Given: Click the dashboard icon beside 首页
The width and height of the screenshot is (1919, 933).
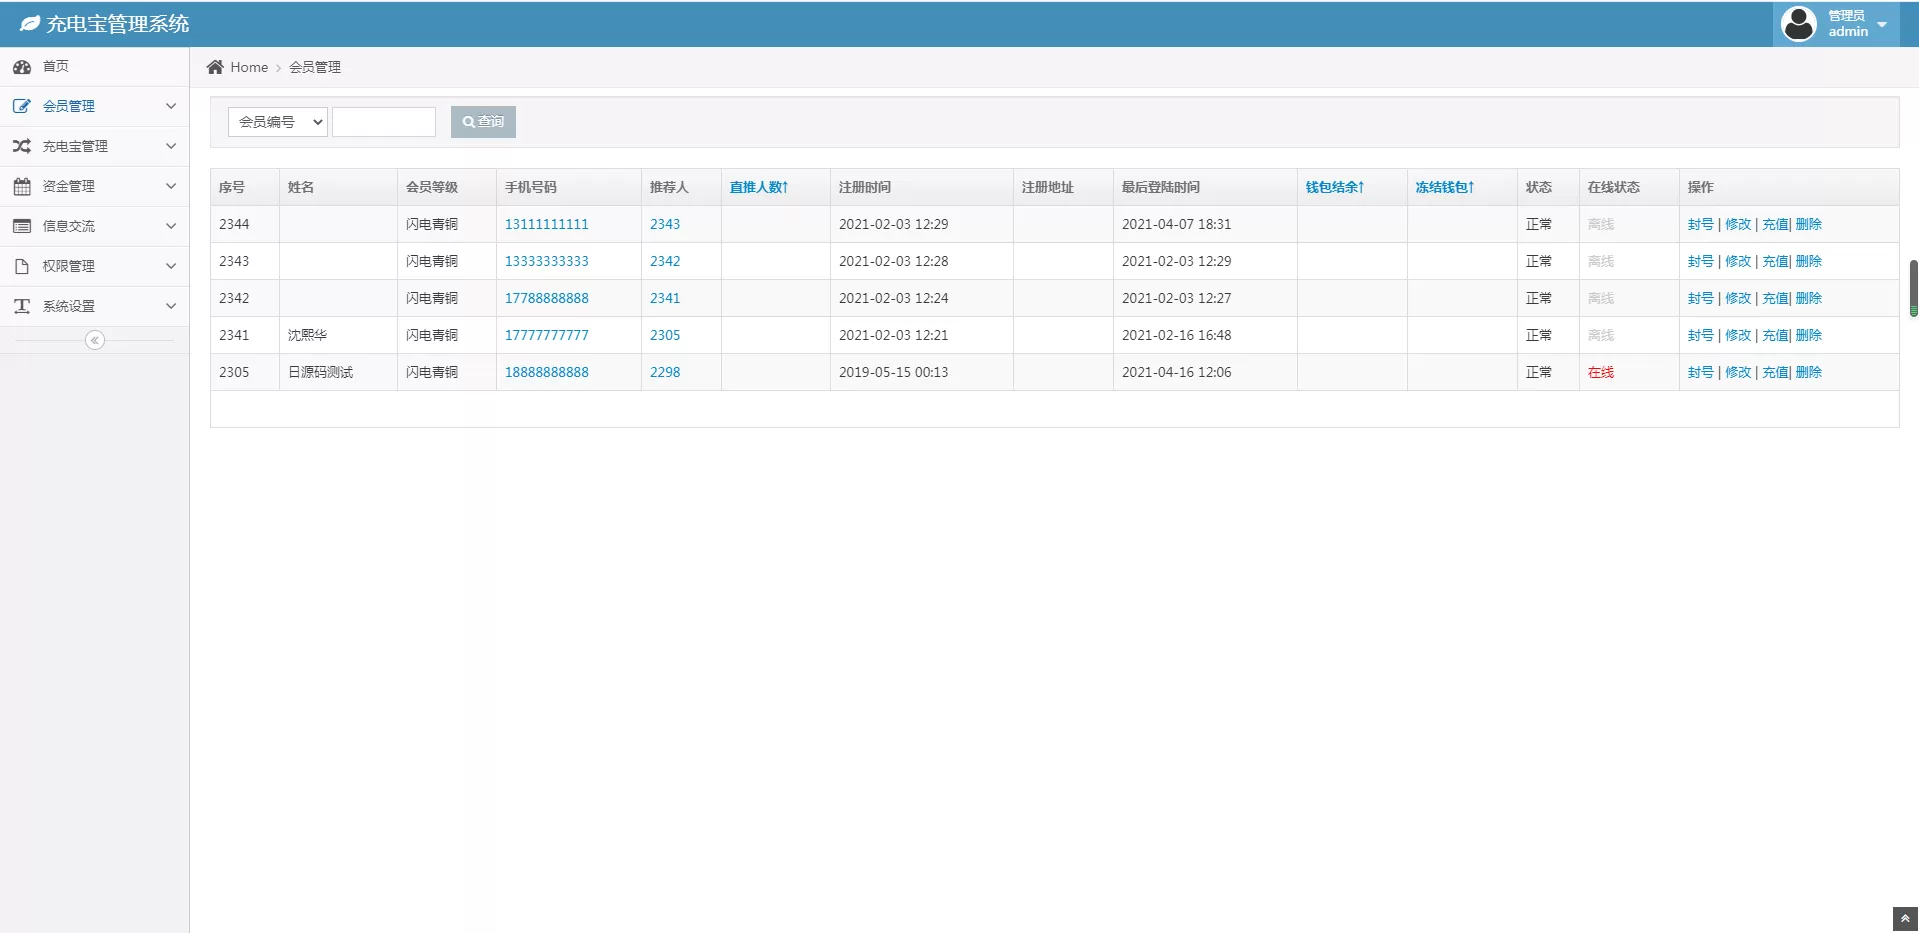Looking at the screenshot, I should click(x=22, y=67).
